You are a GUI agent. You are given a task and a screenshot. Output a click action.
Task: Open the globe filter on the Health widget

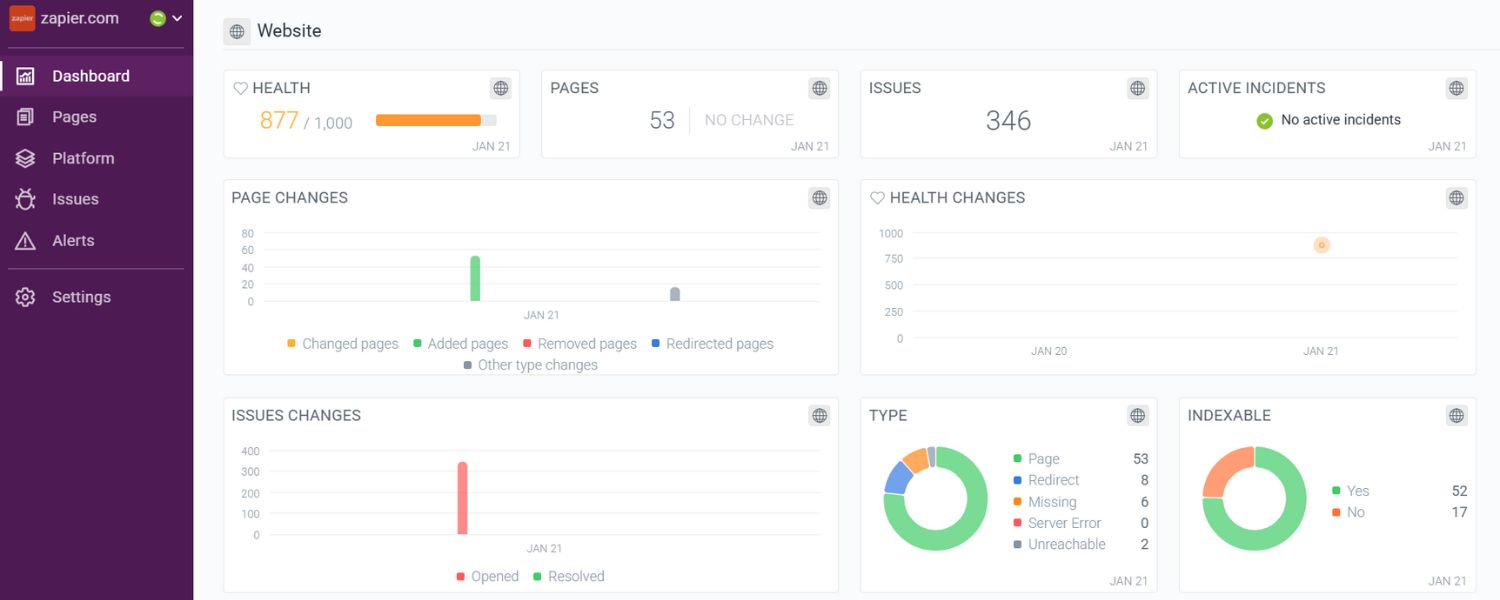point(500,88)
